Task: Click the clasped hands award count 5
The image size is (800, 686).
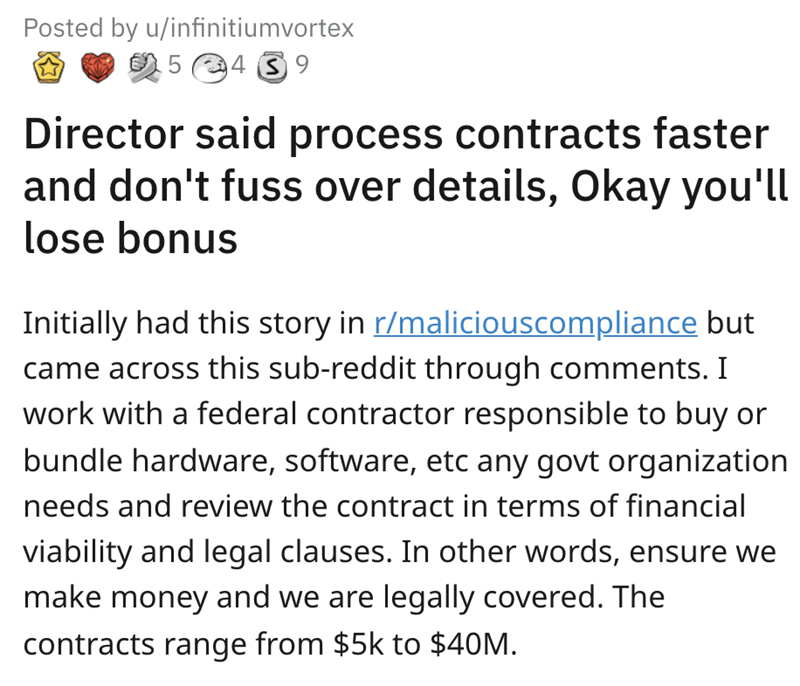Action: tap(174, 68)
